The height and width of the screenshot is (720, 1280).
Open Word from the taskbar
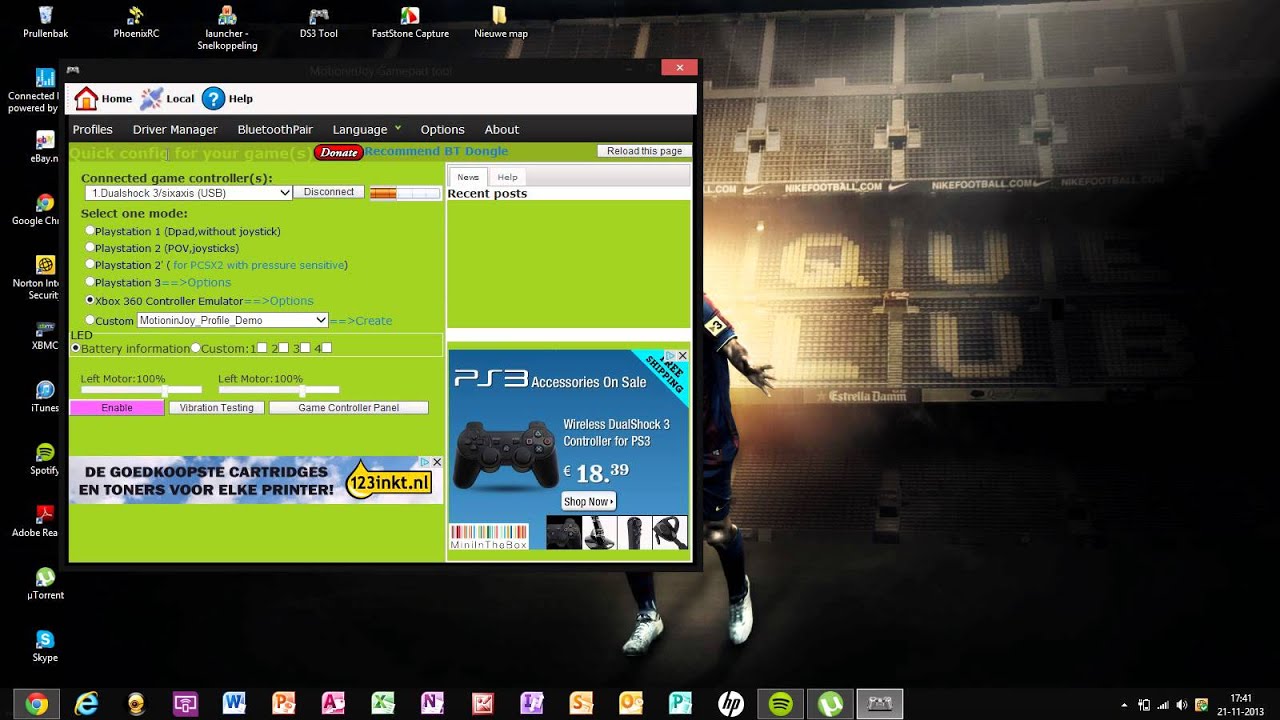[x=235, y=704]
